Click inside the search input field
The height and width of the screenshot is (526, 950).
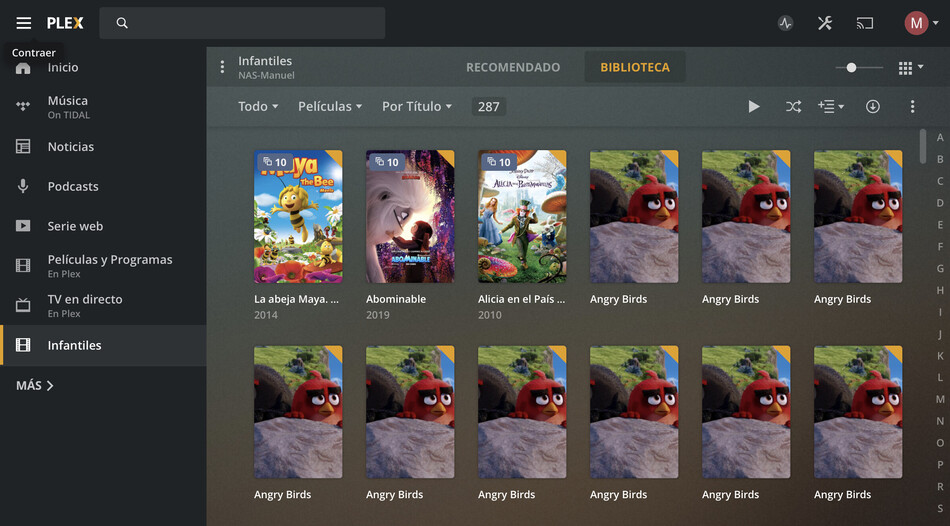242,23
